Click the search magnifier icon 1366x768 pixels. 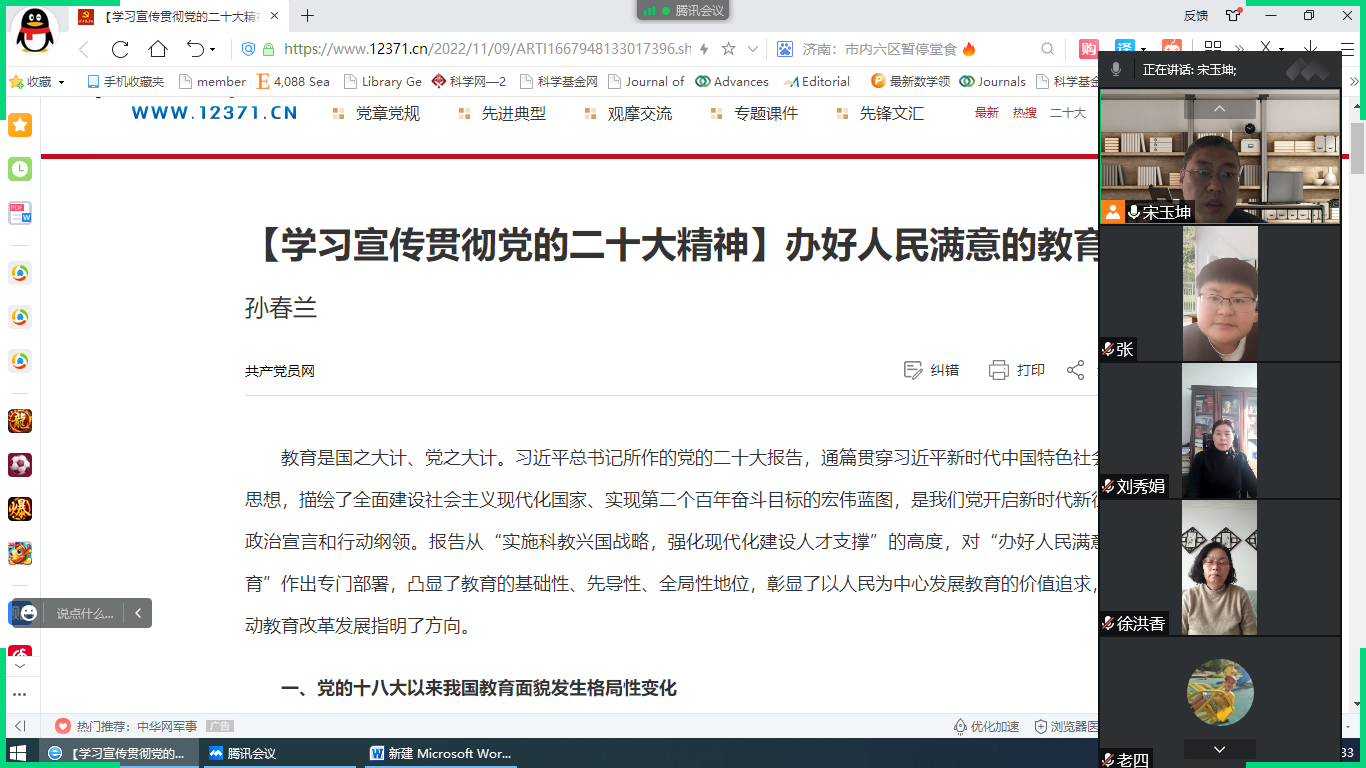click(1047, 49)
